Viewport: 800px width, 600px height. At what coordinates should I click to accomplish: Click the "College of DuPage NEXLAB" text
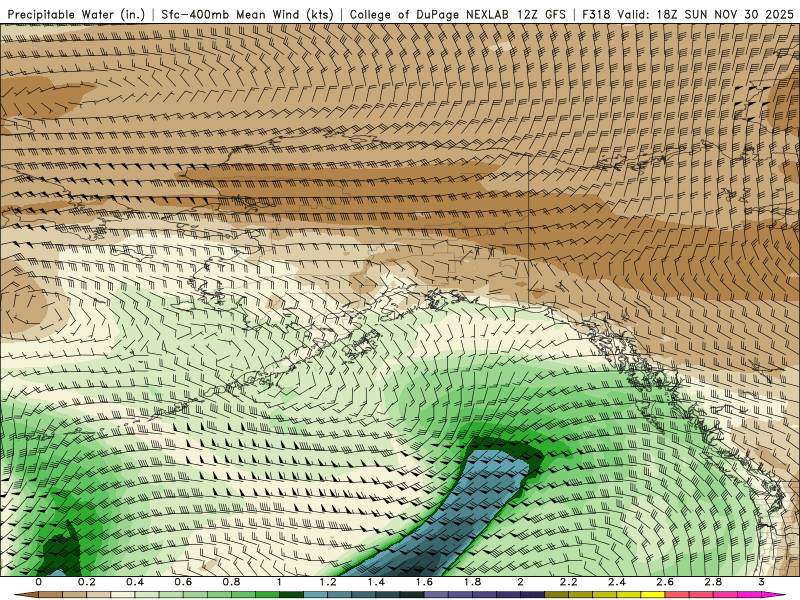(x=429, y=14)
